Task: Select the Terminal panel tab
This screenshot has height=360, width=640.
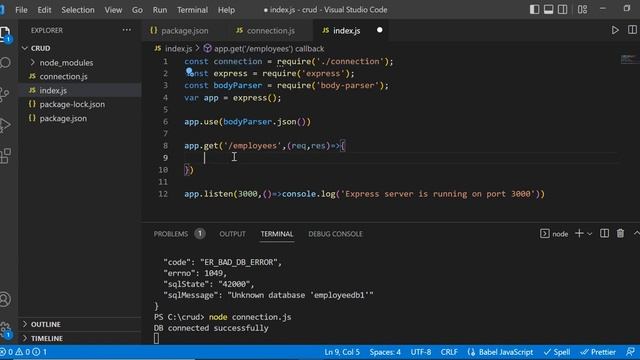Action: point(277,234)
